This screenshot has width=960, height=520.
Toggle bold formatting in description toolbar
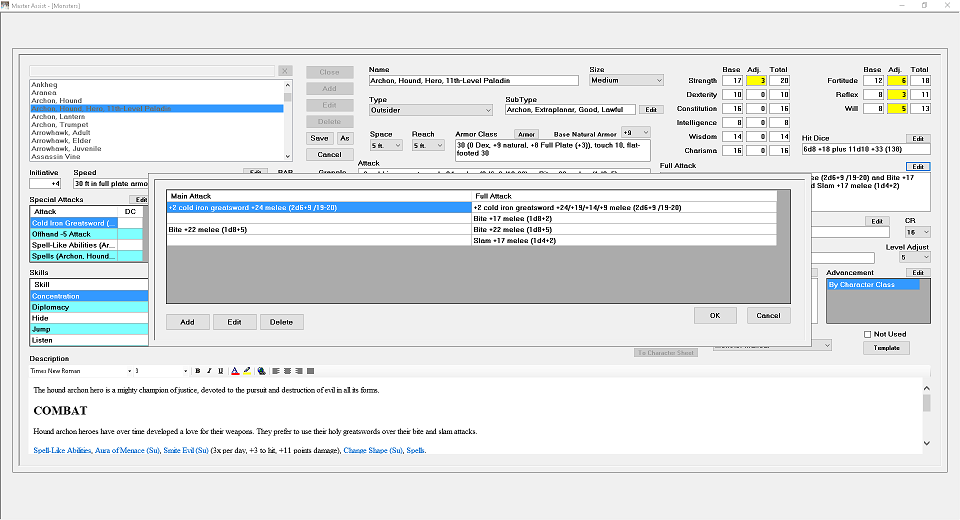pos(198,371)
